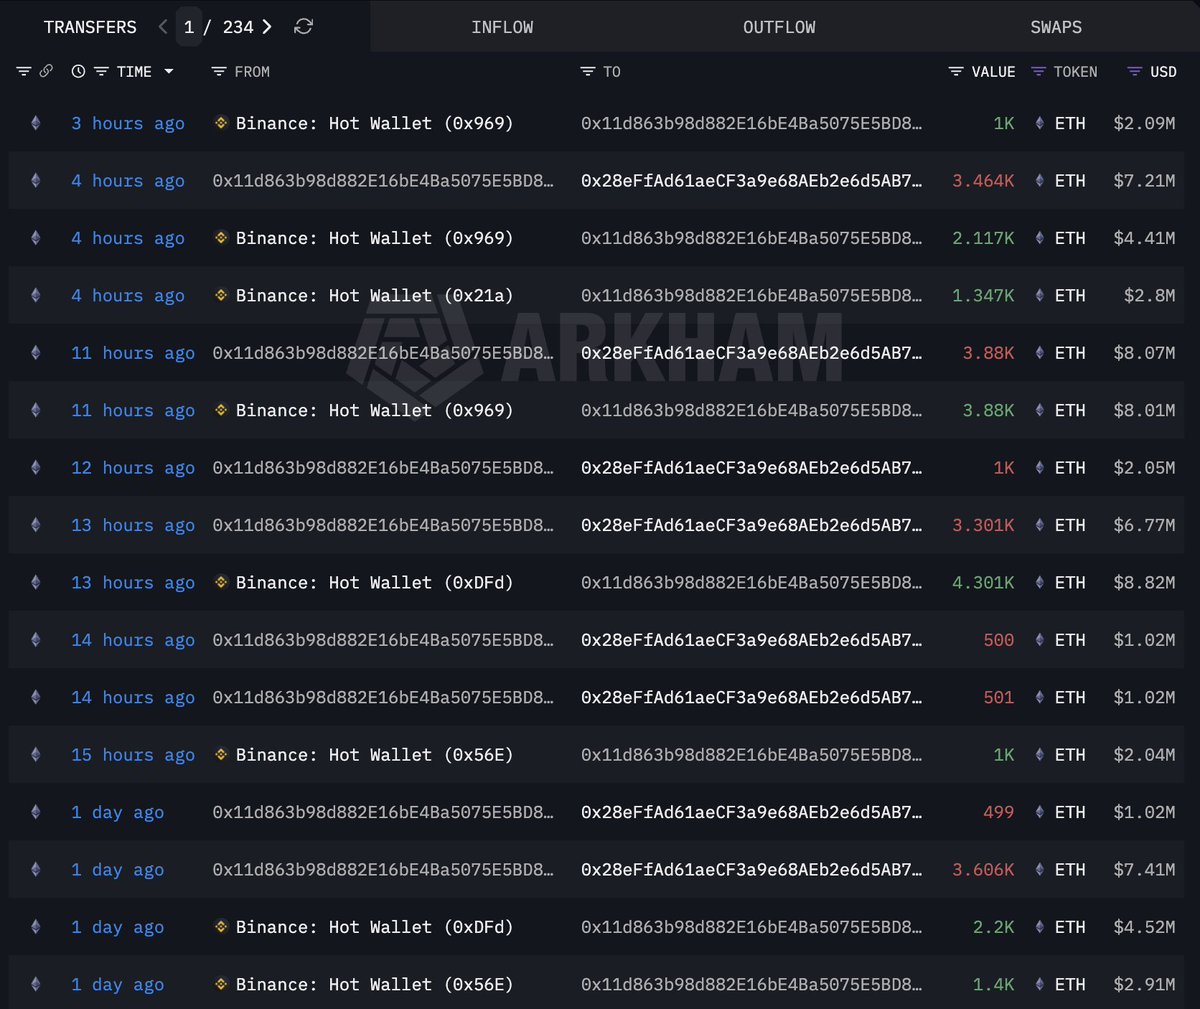Click the 4.301K value
Image resolution: width=1200 pixels, height=1009 pixels.
(x=983, y=582)
